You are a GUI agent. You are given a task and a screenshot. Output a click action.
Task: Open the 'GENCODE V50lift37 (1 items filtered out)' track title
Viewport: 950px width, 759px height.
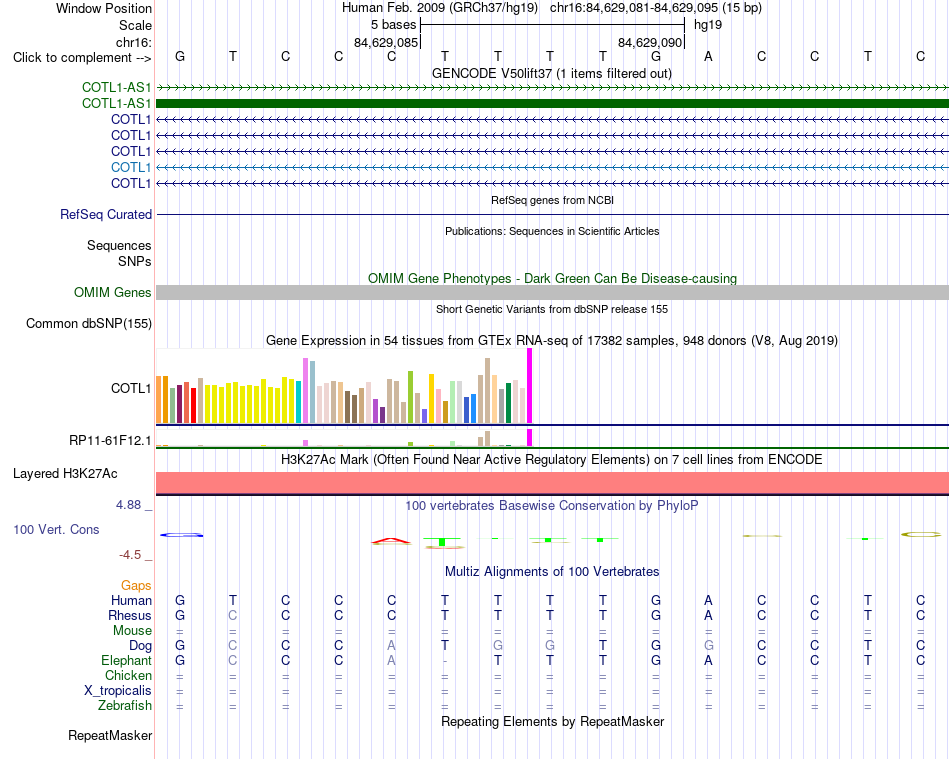click(x=551, y=73)
